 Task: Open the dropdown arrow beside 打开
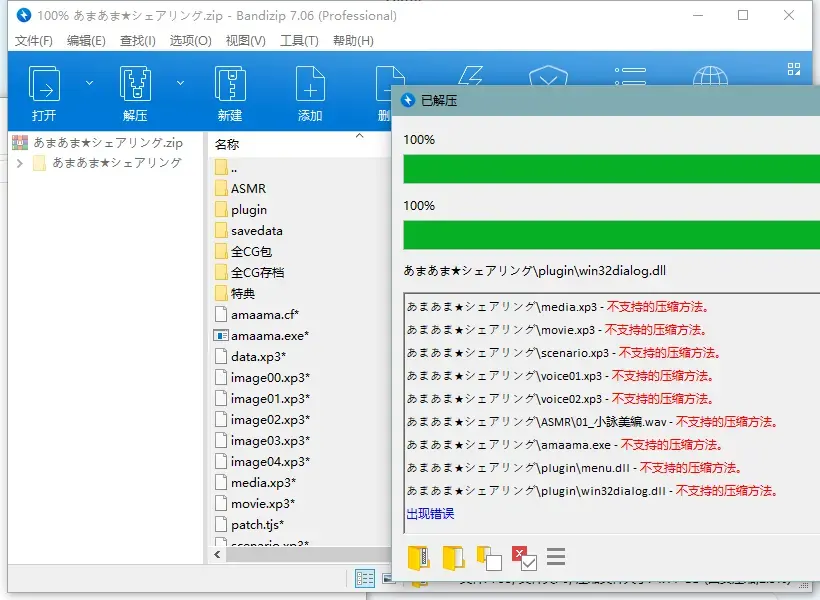(89, 83)
